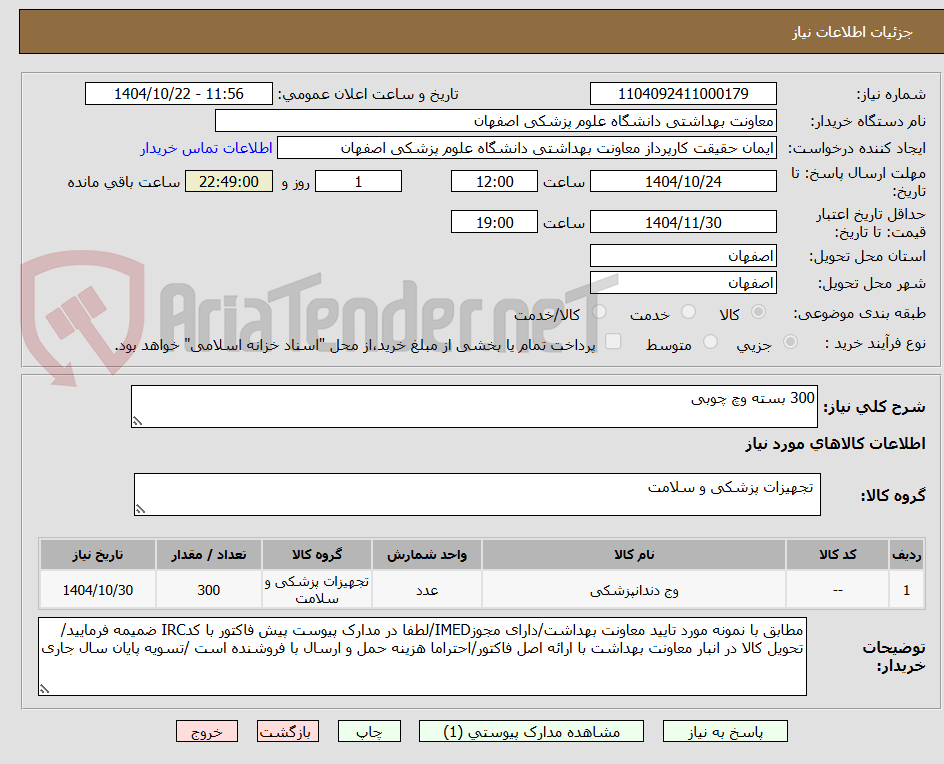Click the quantity cell showing 300
This screenshot has width=944, height=764.
209,590
